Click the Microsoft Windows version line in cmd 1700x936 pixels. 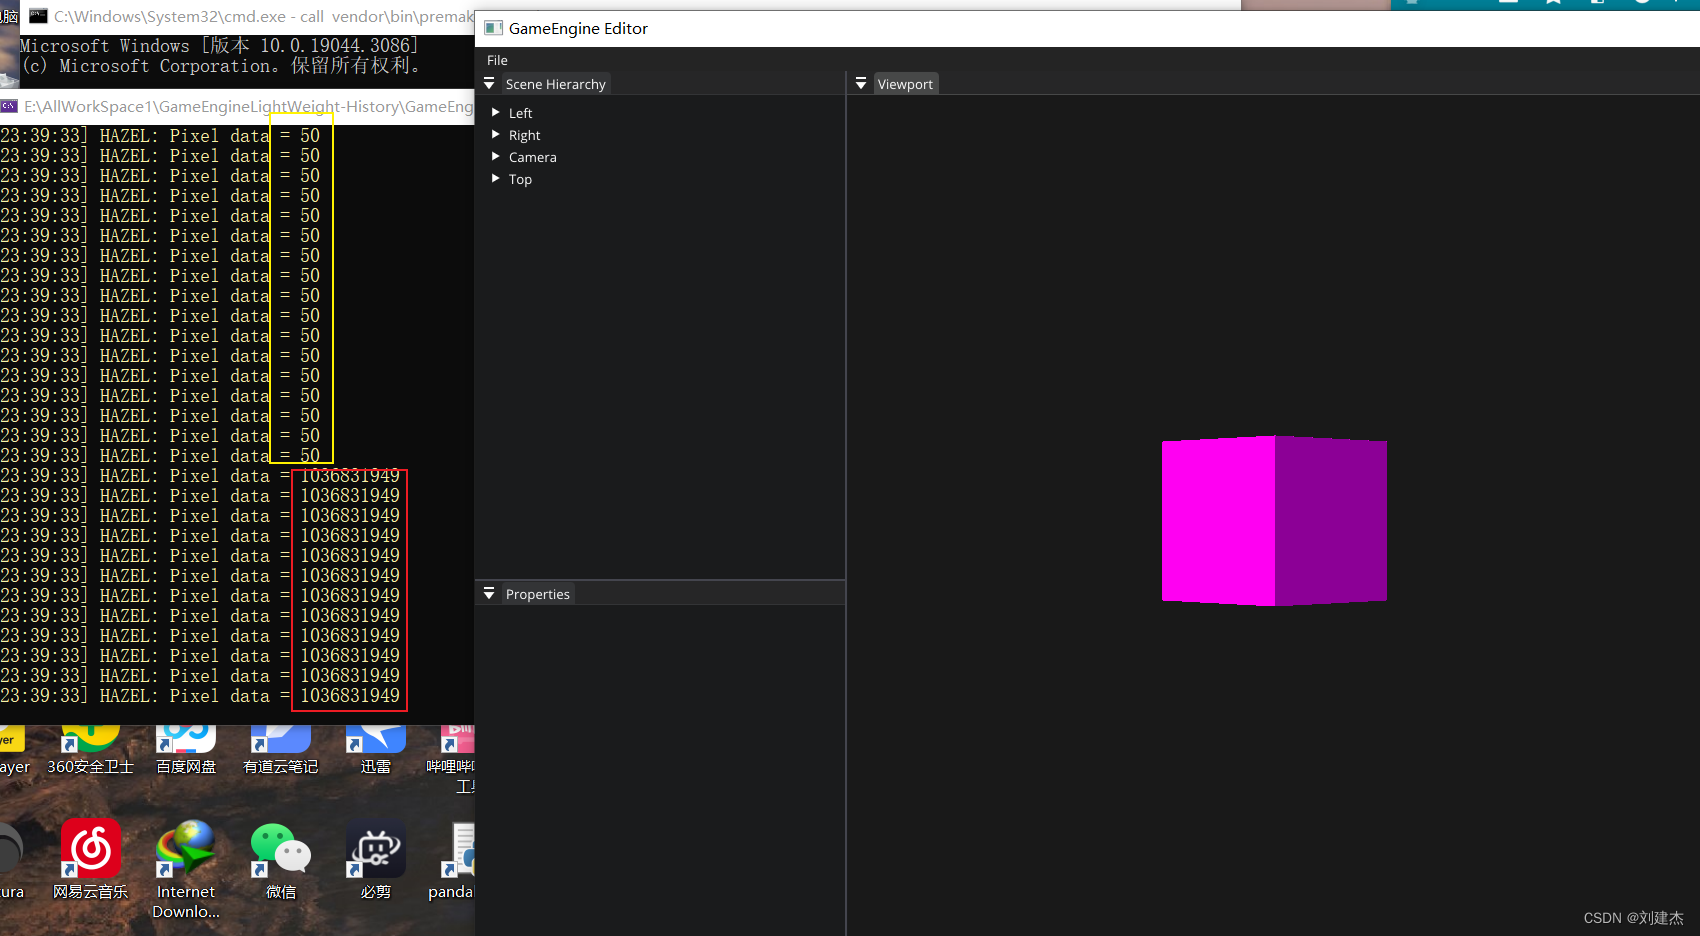coord(219,46)
